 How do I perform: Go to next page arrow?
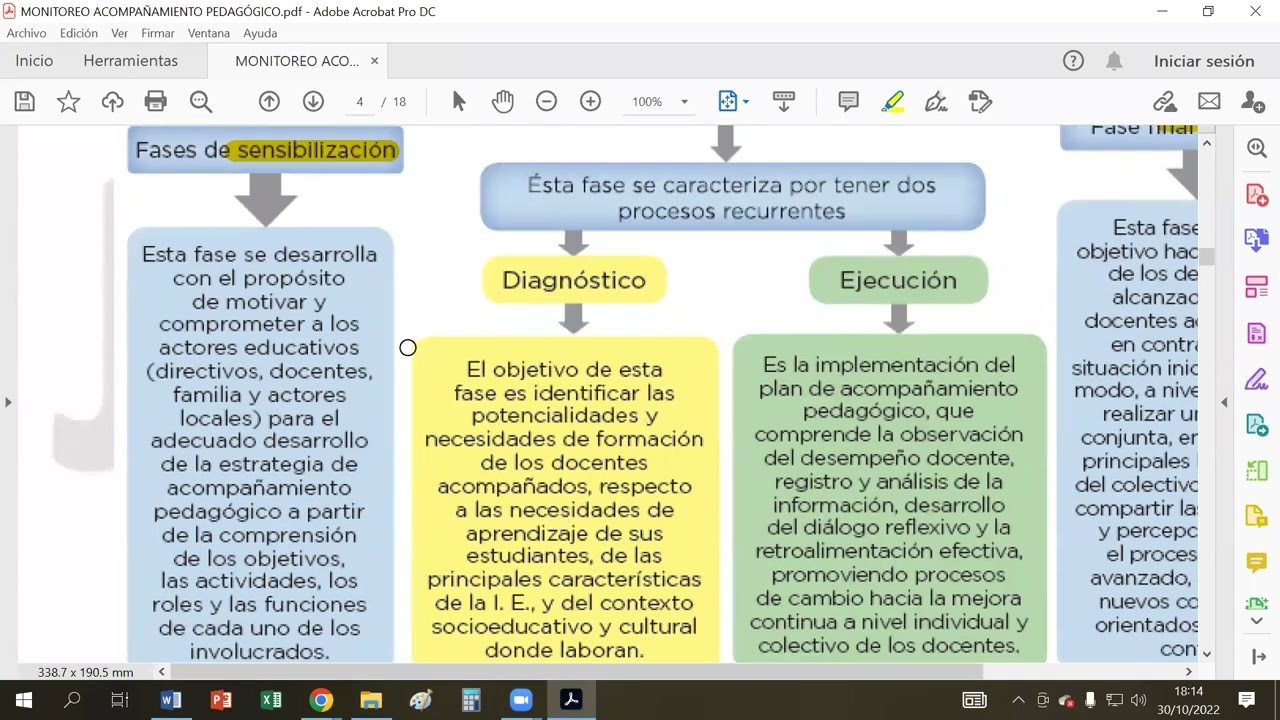click(313, 101)
